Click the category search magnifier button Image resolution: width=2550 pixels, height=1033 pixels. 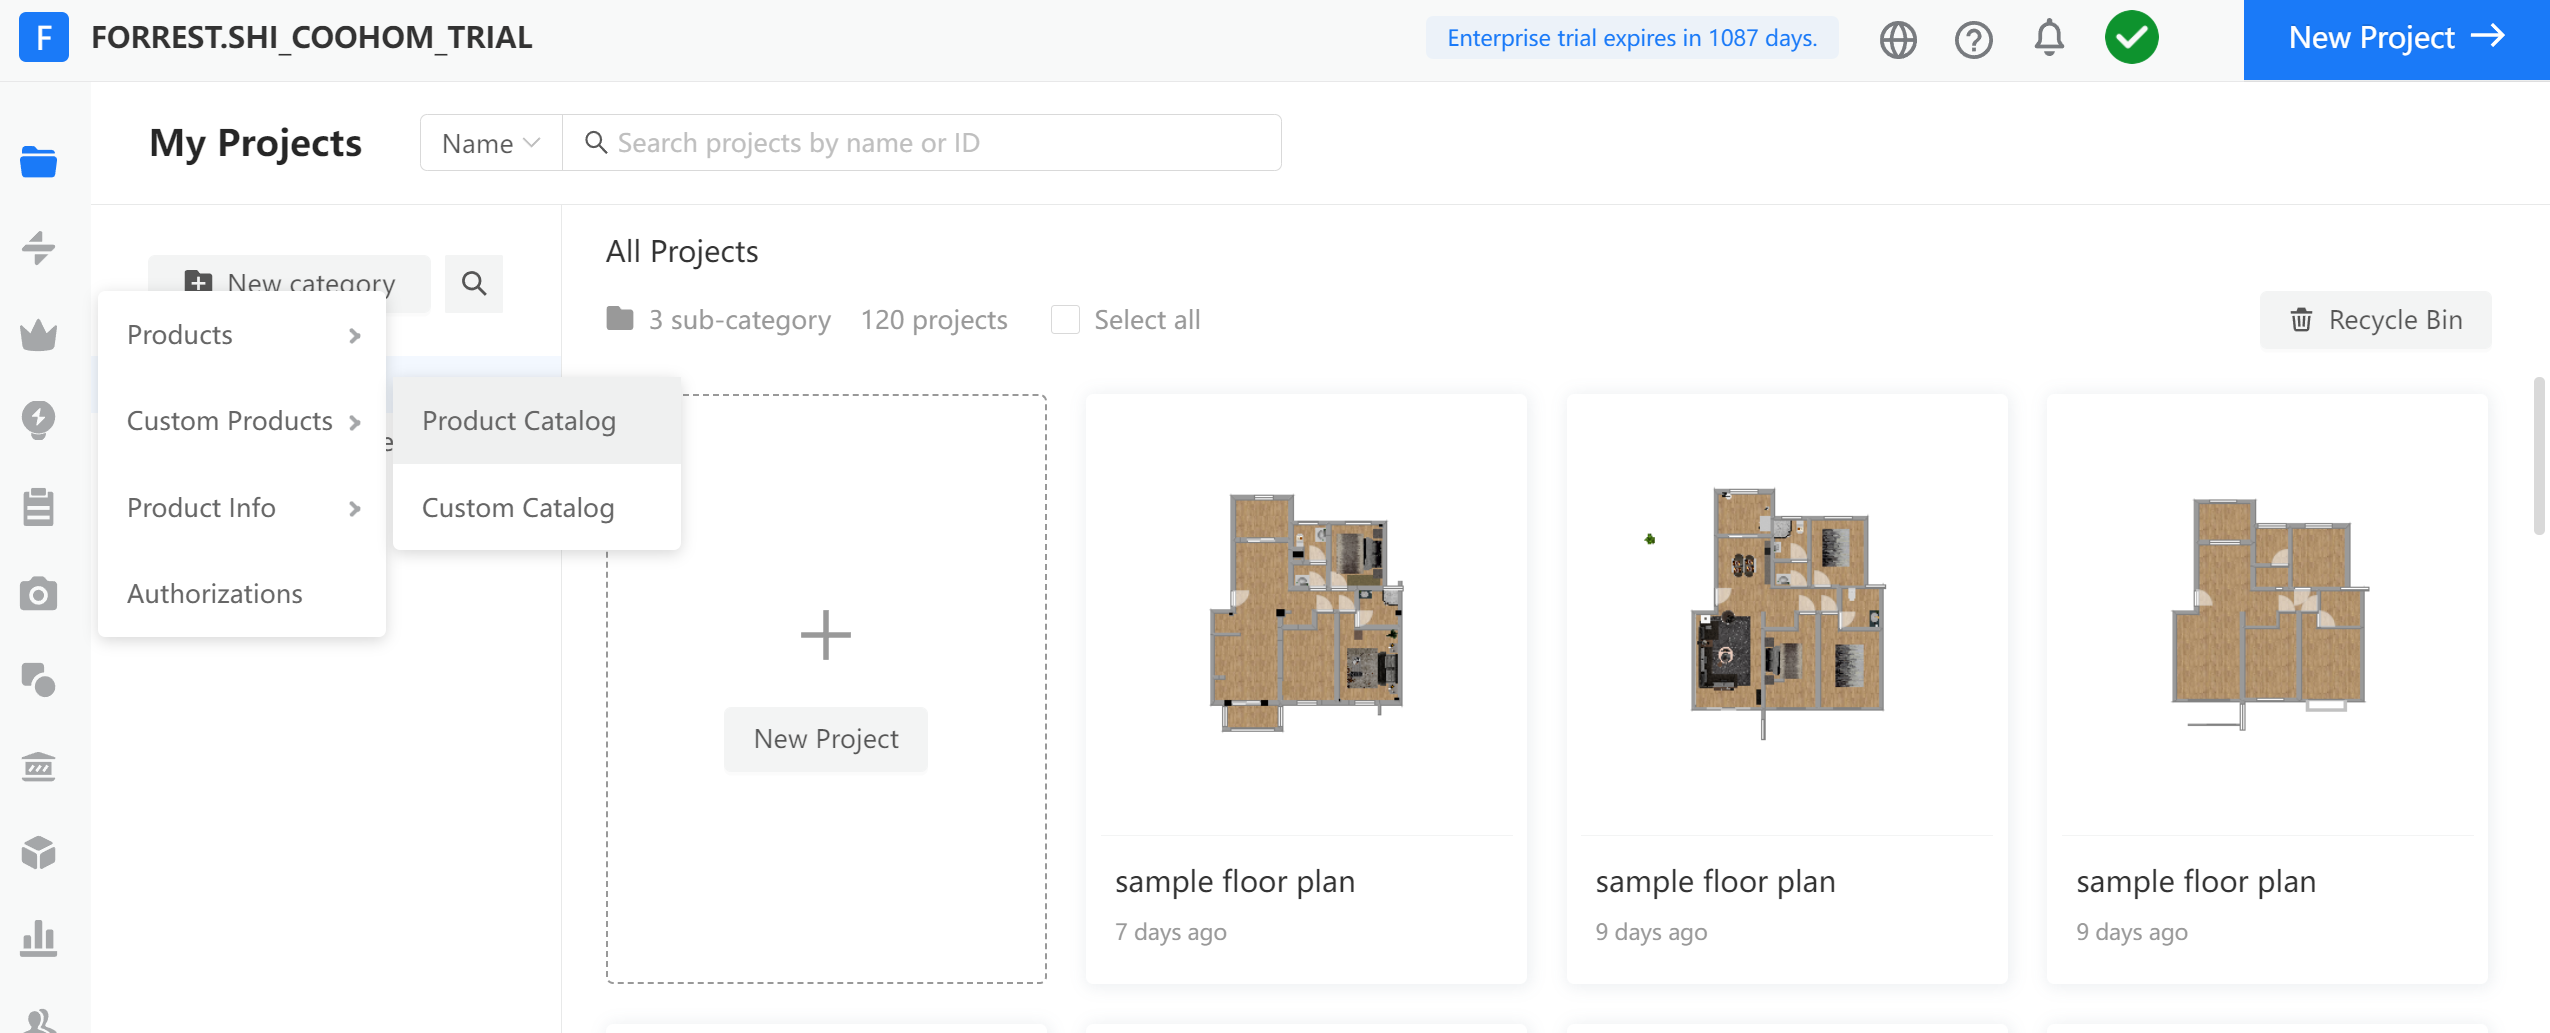pyautogui.click(x=474, y=284)
